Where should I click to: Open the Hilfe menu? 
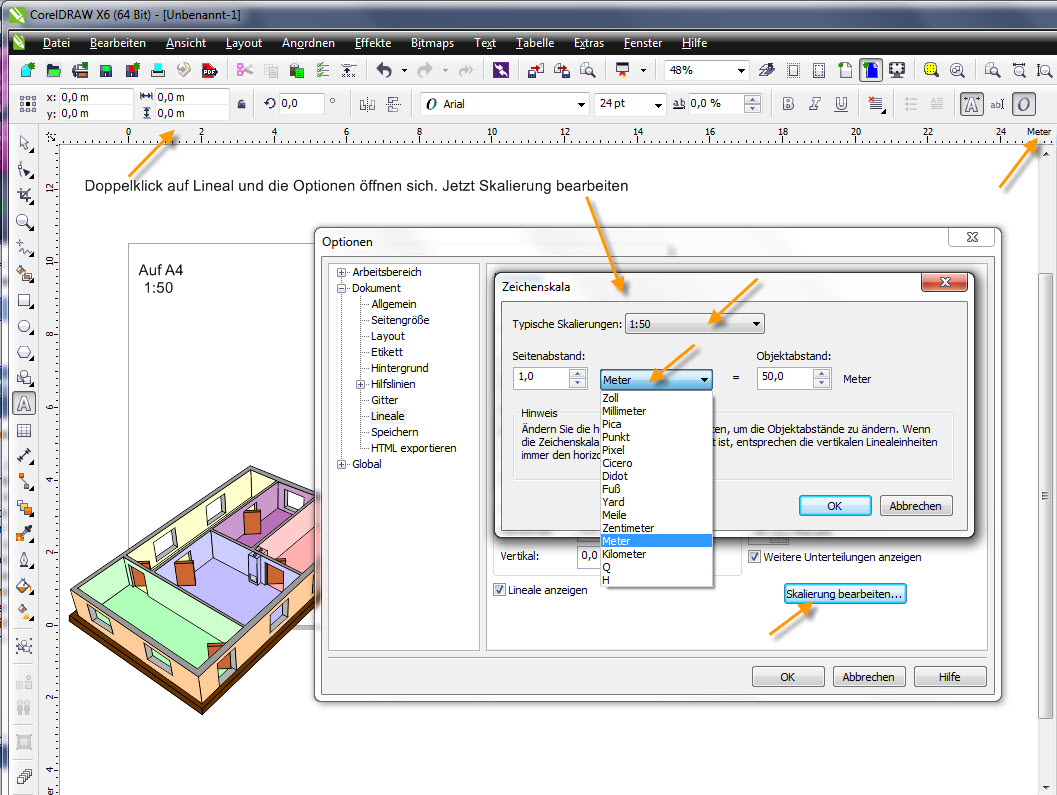click(694, 43)
